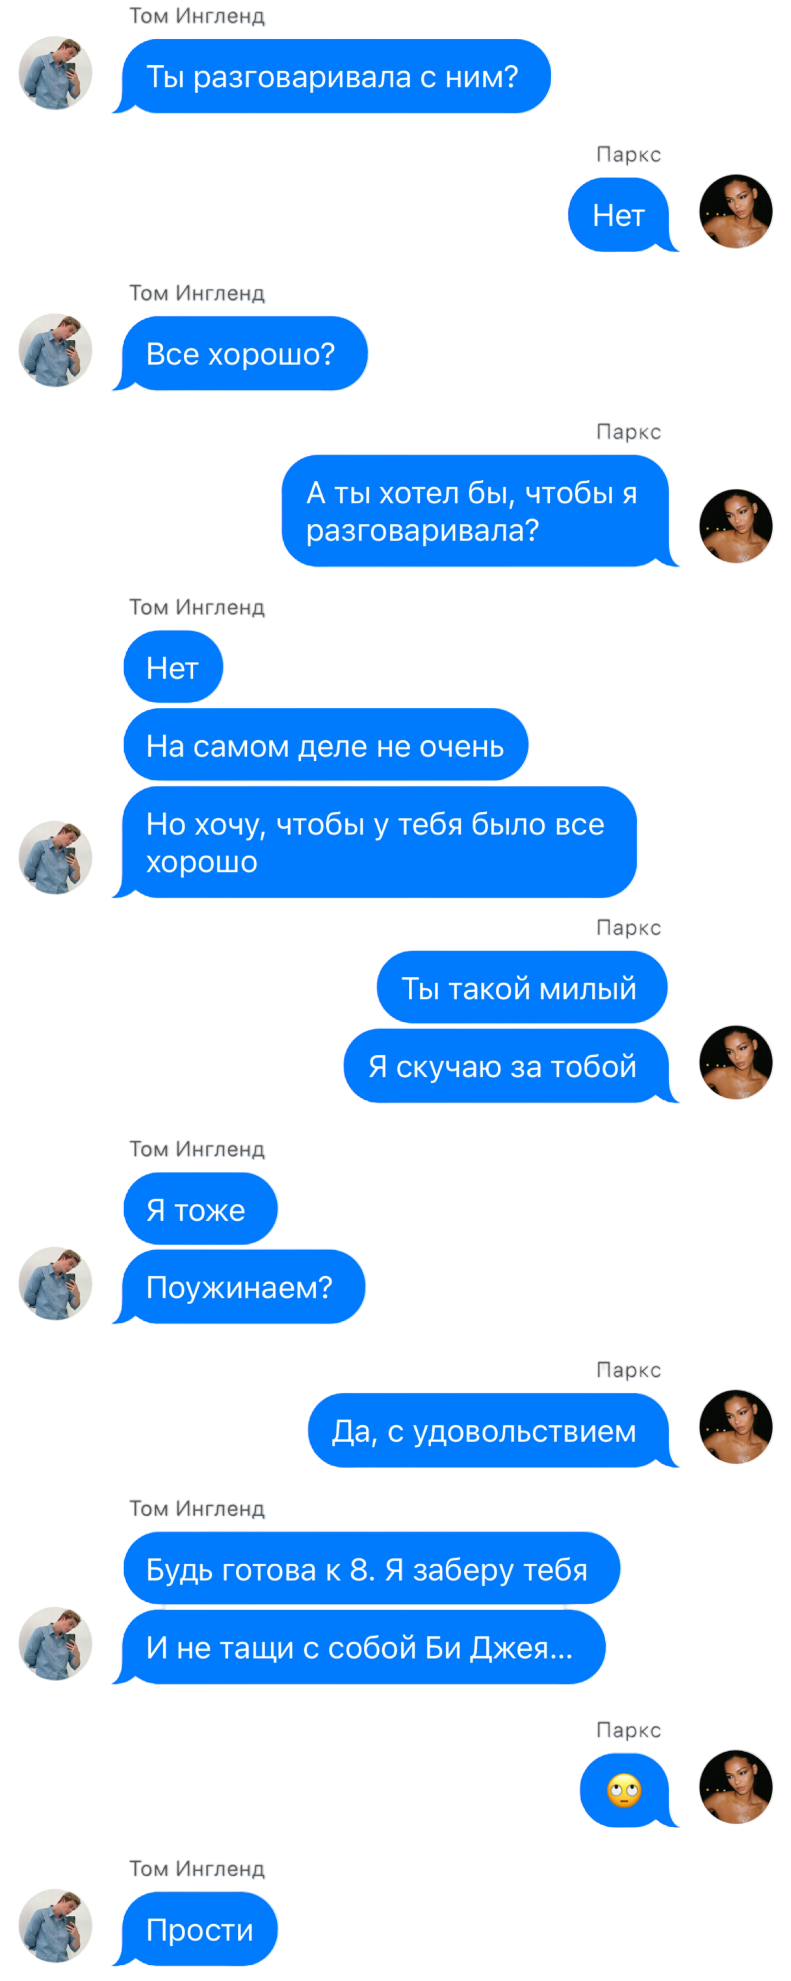Tap Паркс's first reply 'Нет'
The height and width of the screenshot is (1981, 791).
pyautogui.click(x=622, y=215)
